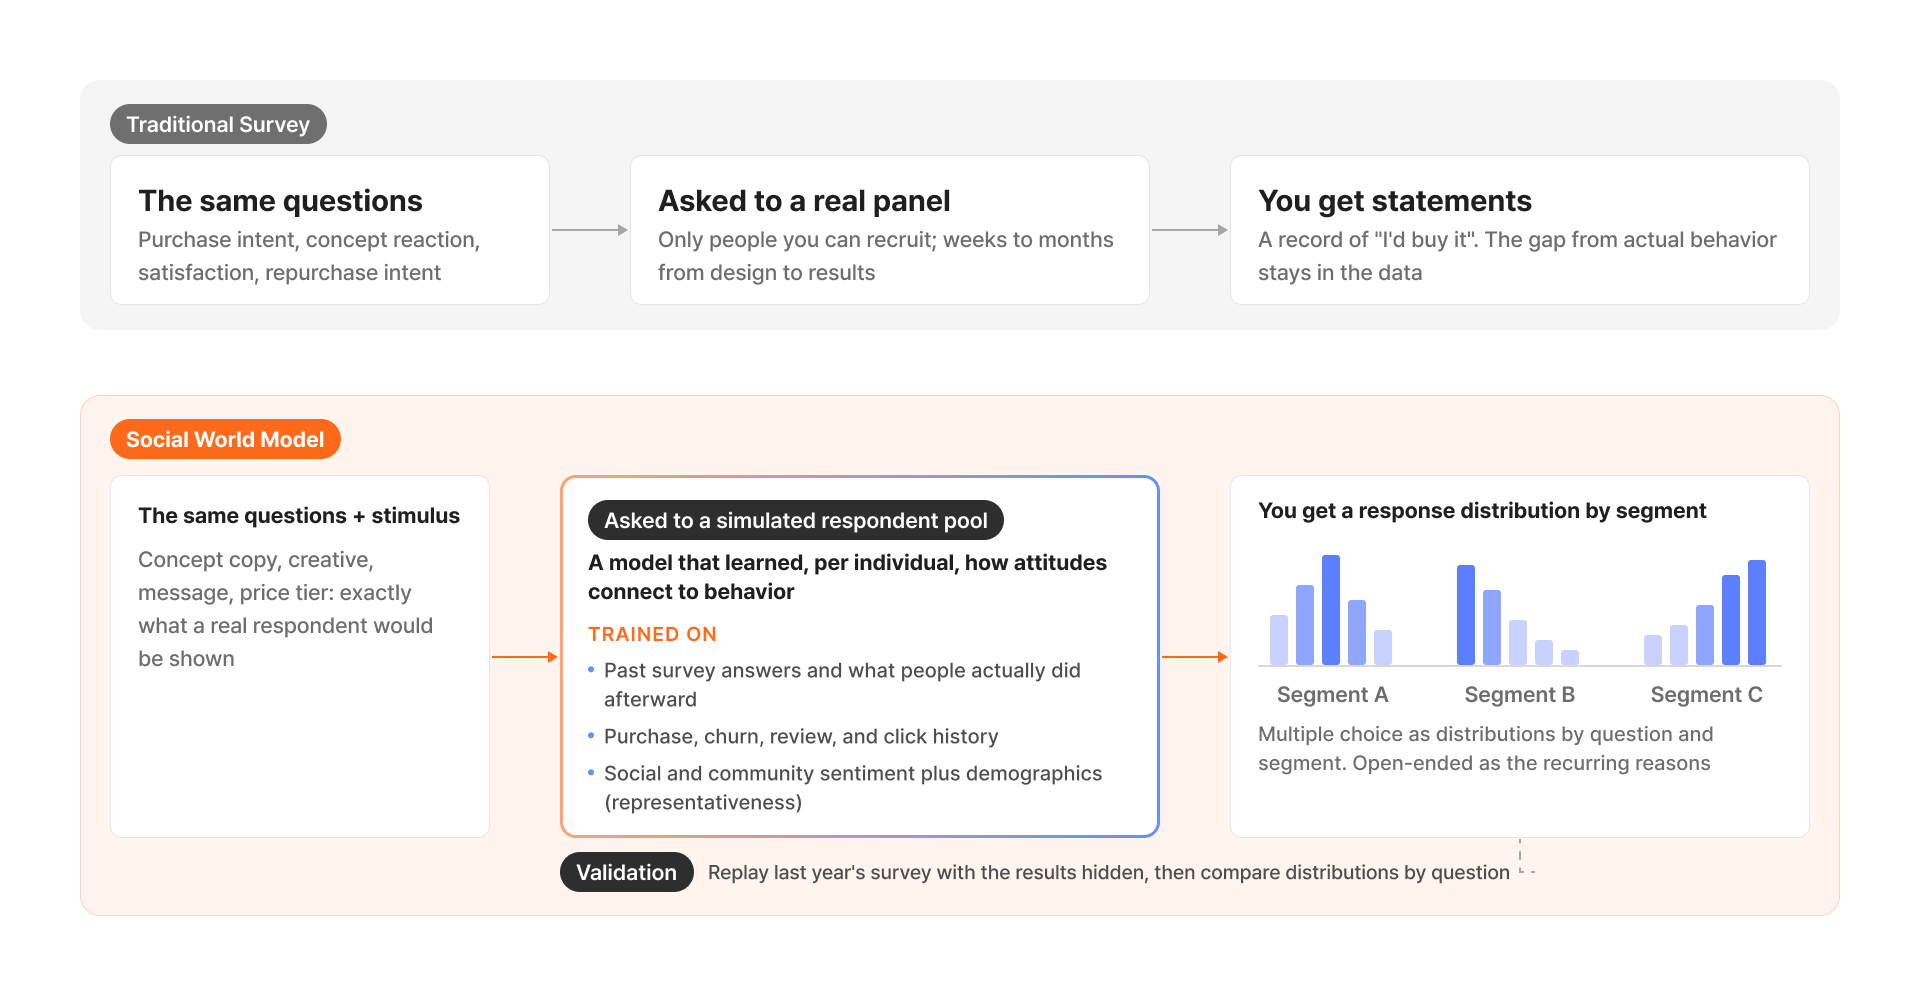Select 'Purchase, churn, review, and click history' bullet
The image size is (1920, 996).
pos(801,736)
